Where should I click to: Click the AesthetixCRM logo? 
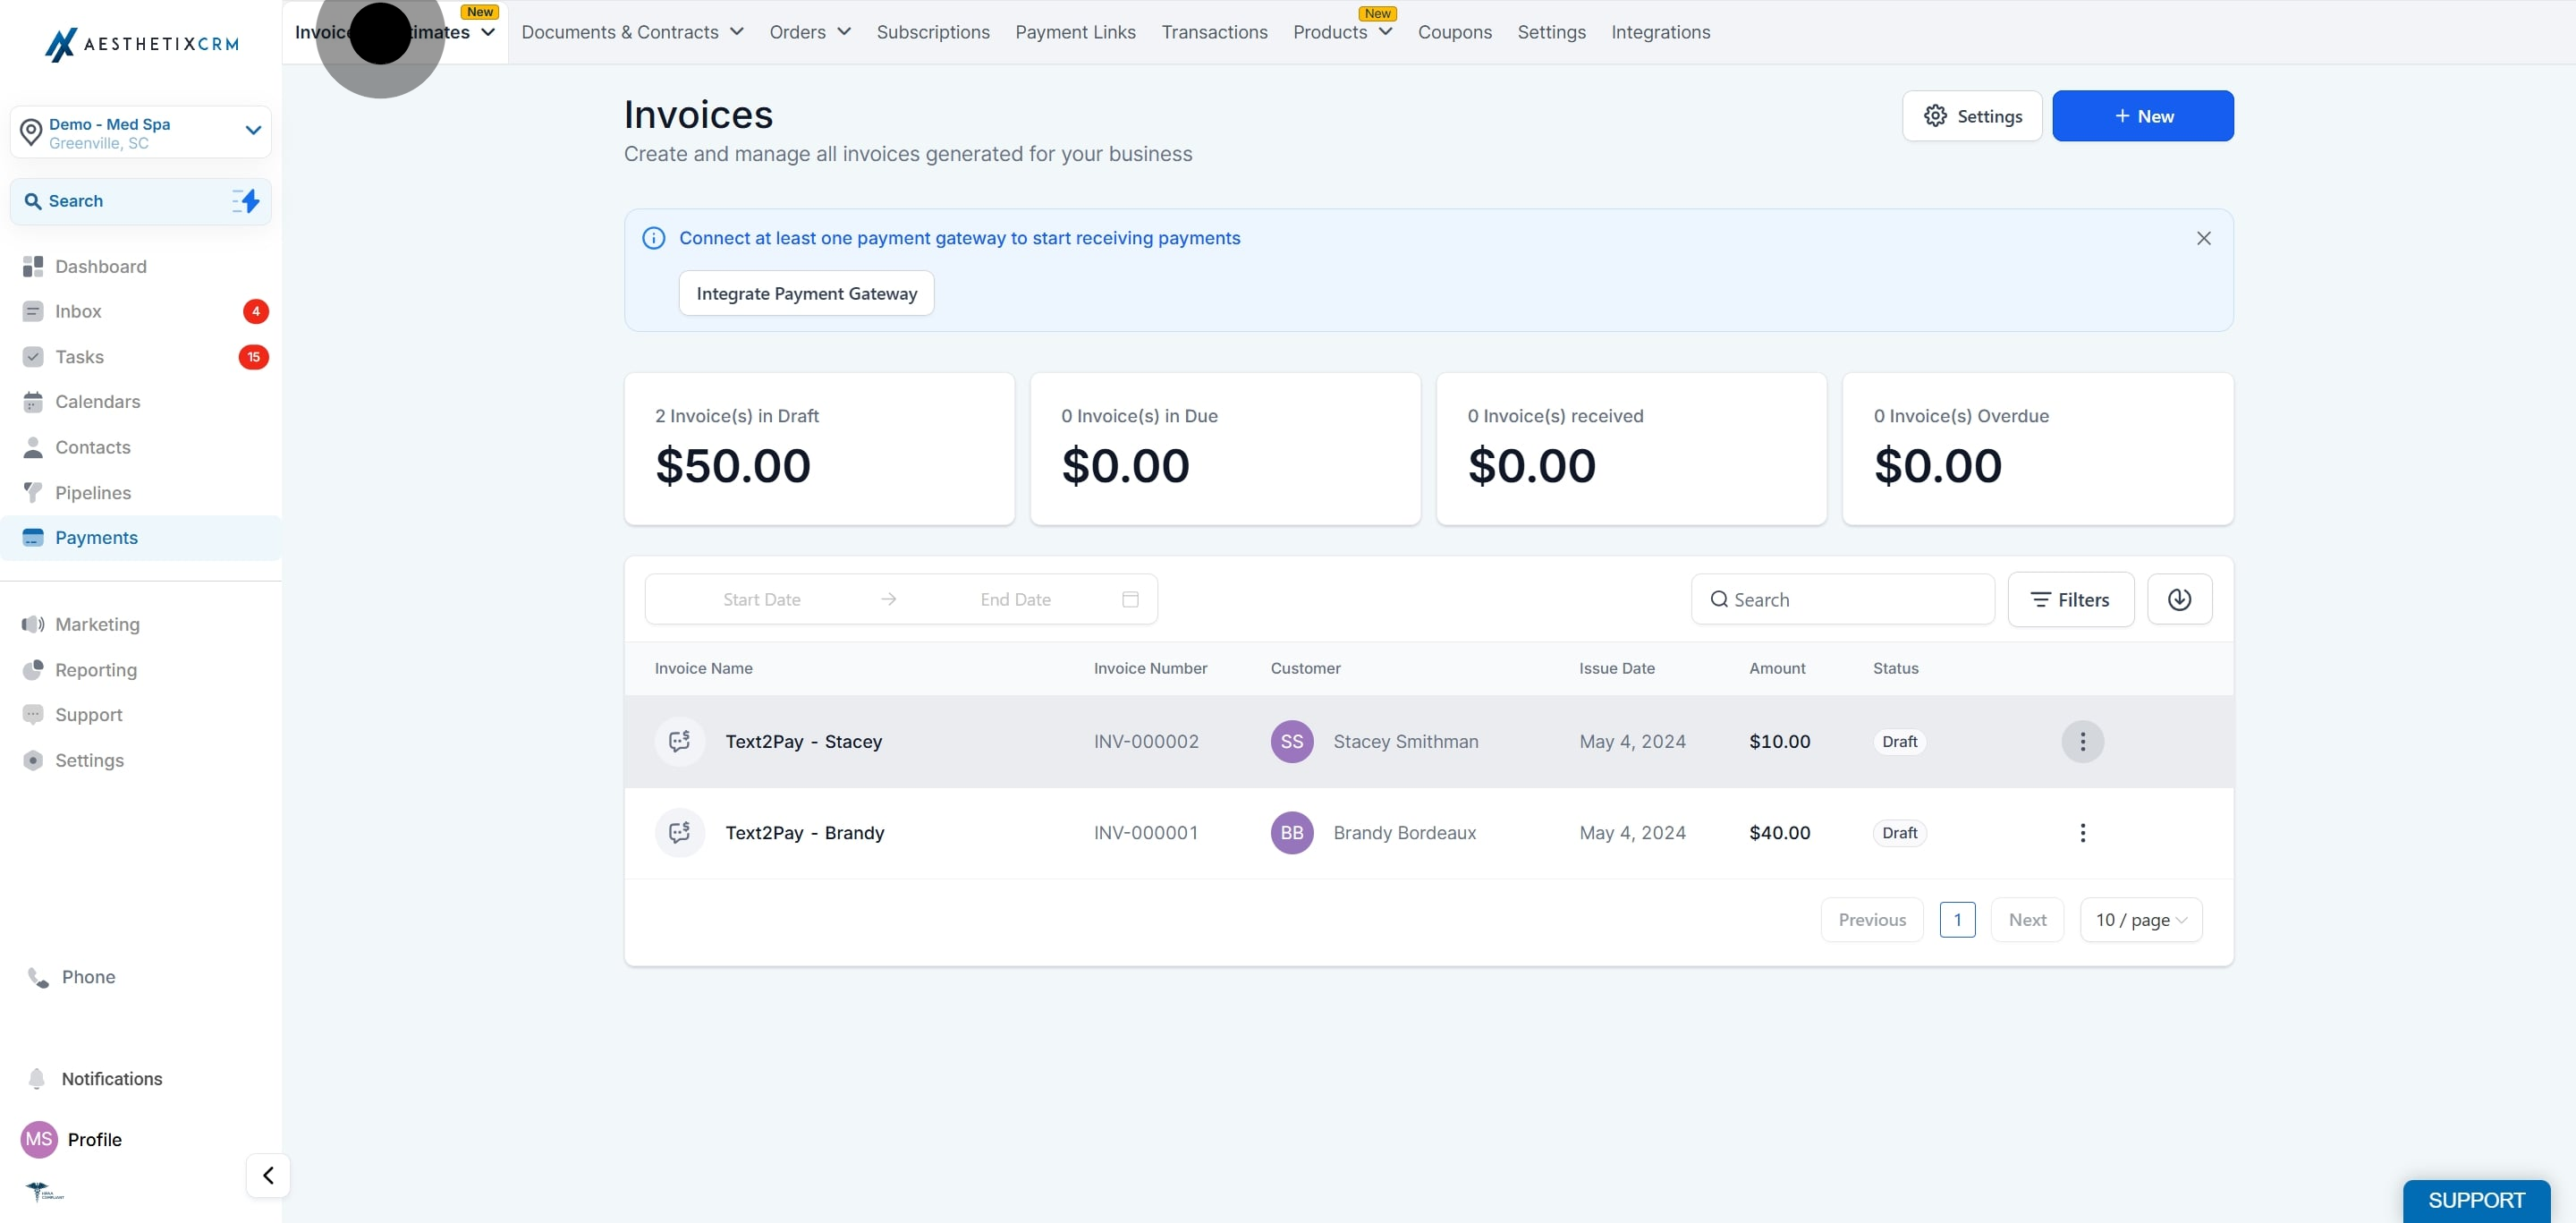pos(141,44)
